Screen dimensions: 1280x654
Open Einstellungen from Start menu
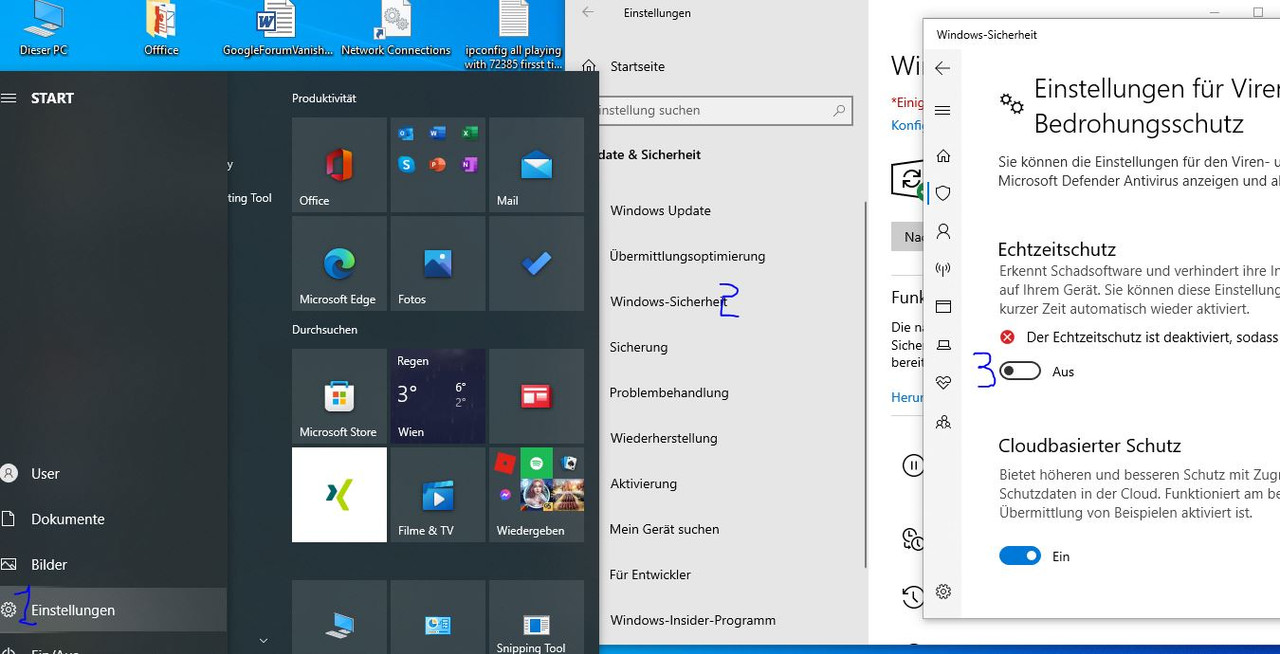click(x=113, y=610)
